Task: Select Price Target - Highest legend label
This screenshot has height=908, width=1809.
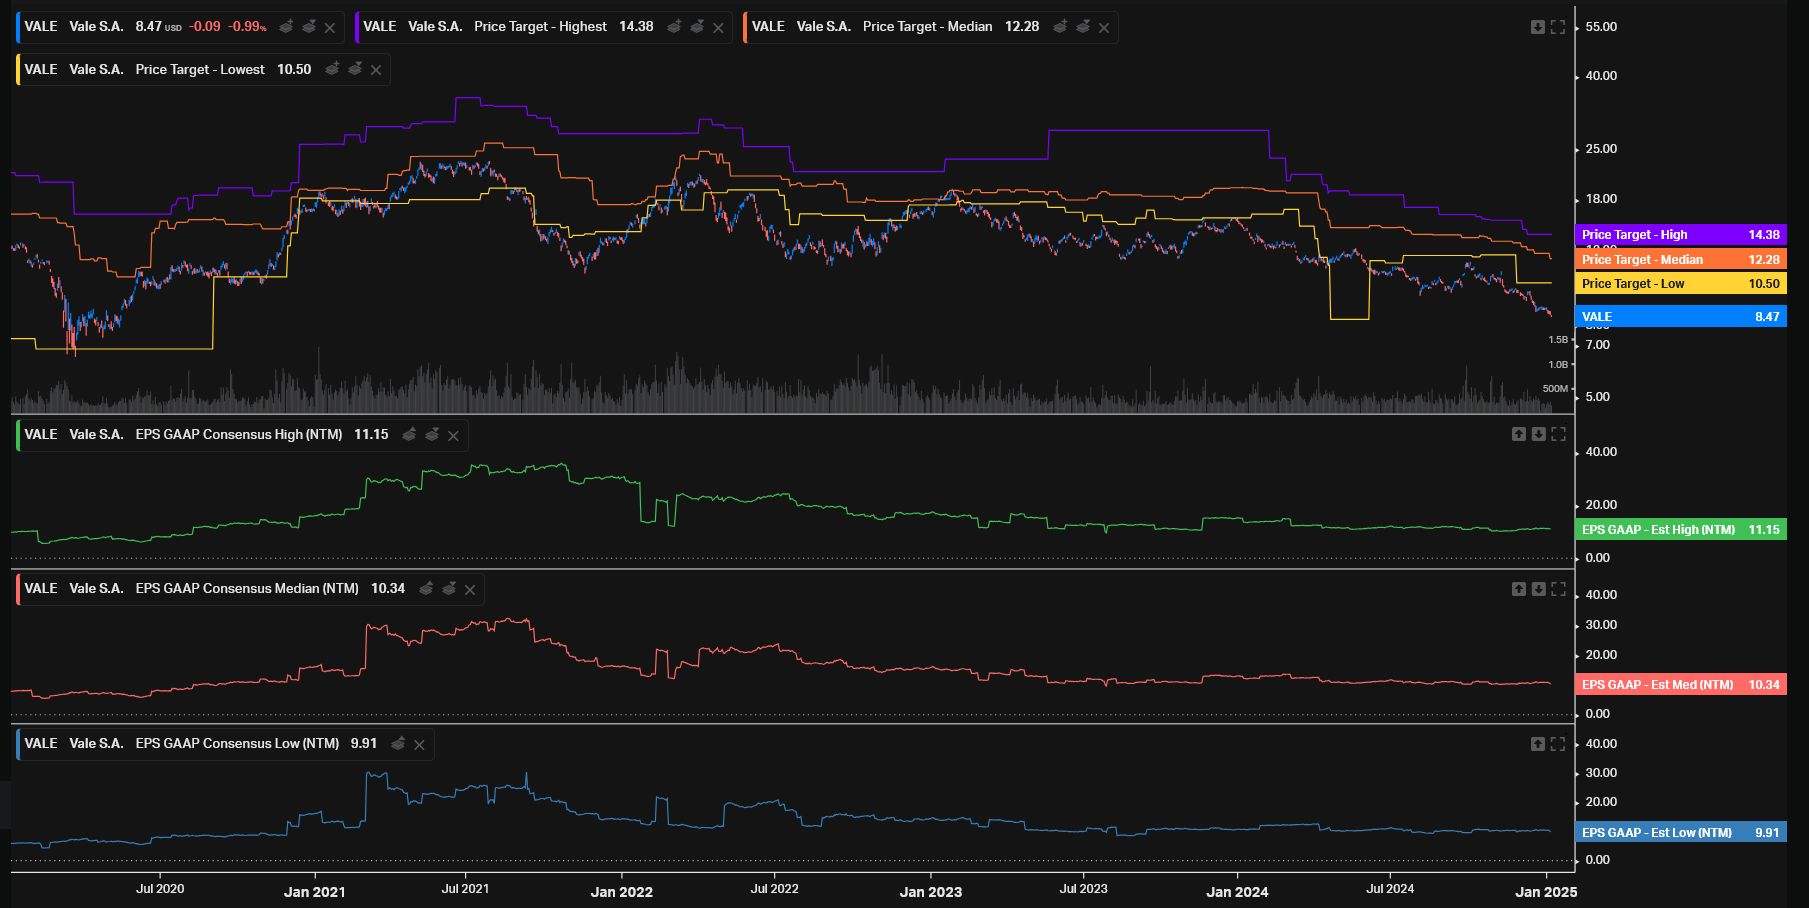Action: coord(540,27)
